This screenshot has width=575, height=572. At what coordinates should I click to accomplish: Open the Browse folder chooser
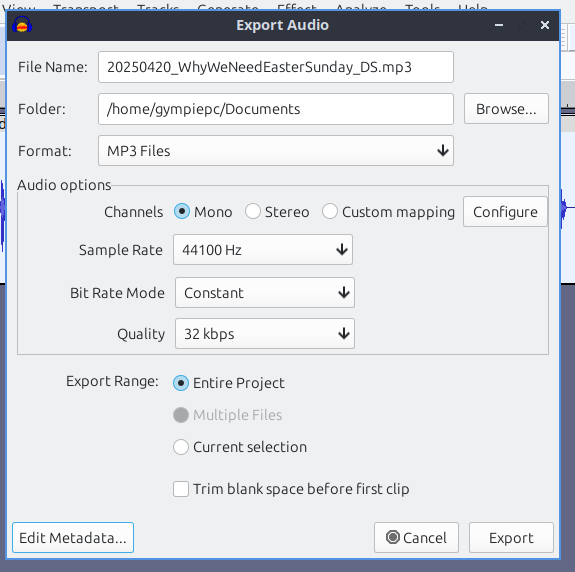click(x=506, y=109)
